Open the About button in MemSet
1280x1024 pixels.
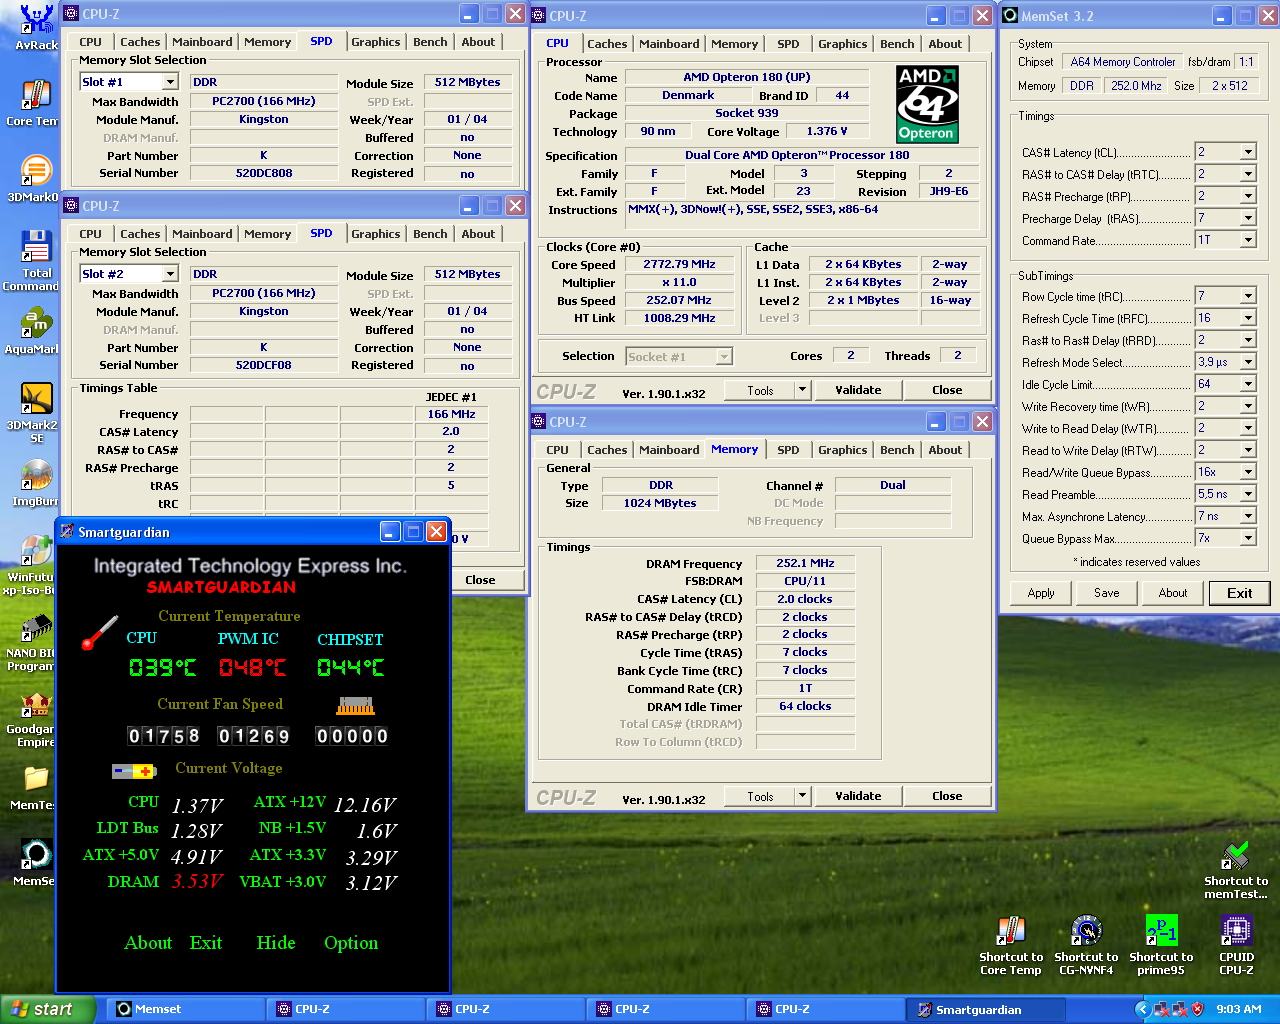pyautogui.click(x=1173, y=593)
